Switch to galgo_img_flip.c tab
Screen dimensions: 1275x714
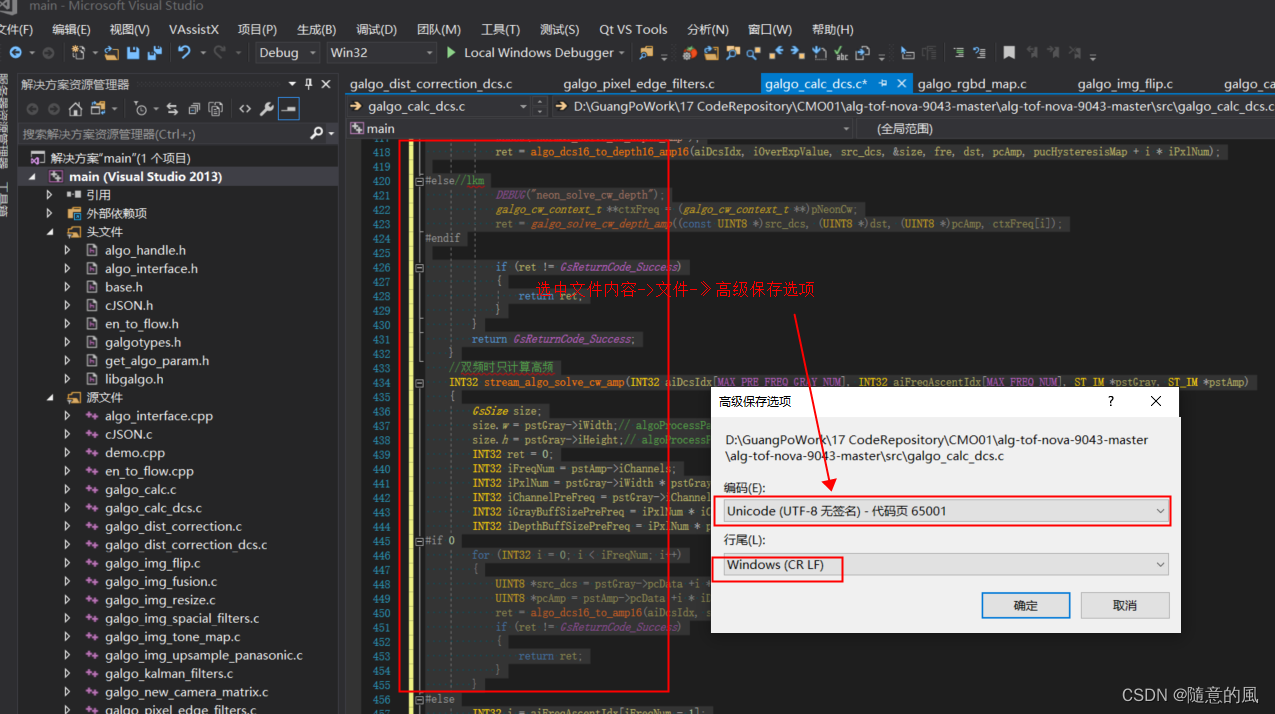click(1125, 84)
